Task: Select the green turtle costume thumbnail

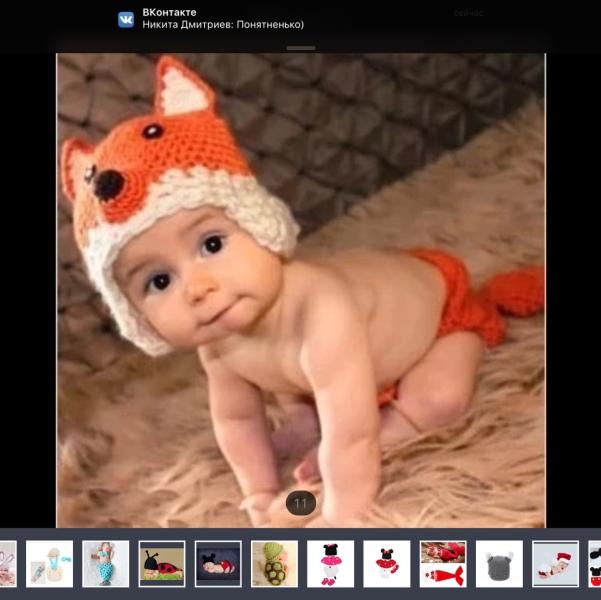Action: pos(274,564)
